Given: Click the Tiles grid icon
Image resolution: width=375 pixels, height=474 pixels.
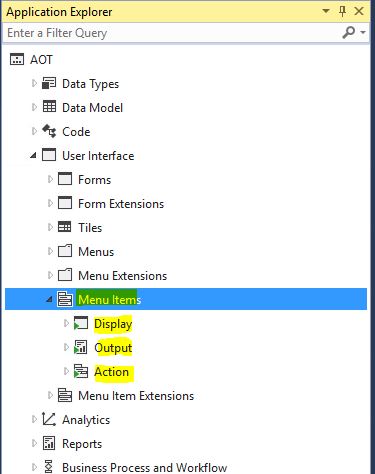Looking at the screenshot, I should 65,227.
